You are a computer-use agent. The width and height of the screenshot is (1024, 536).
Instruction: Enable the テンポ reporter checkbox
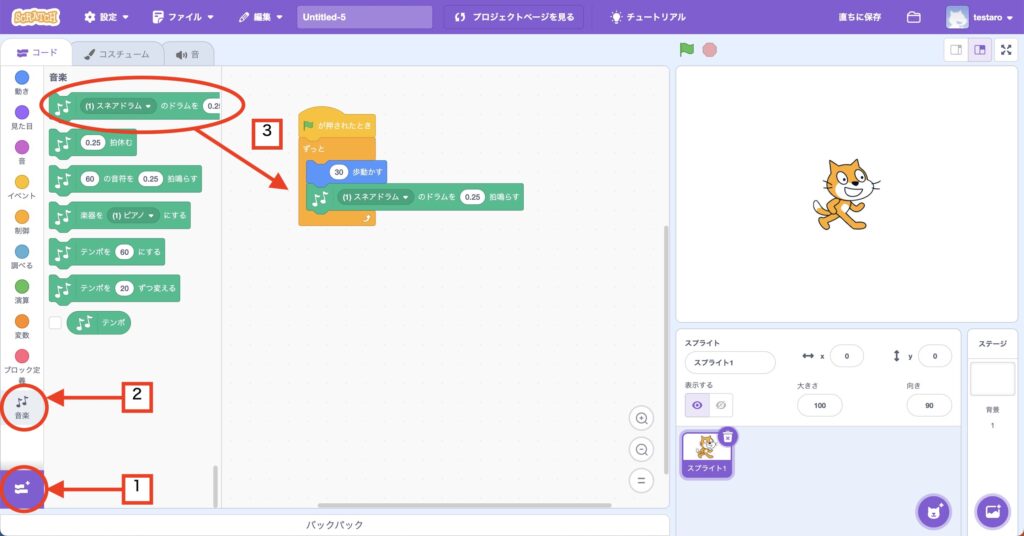[56, 323]
